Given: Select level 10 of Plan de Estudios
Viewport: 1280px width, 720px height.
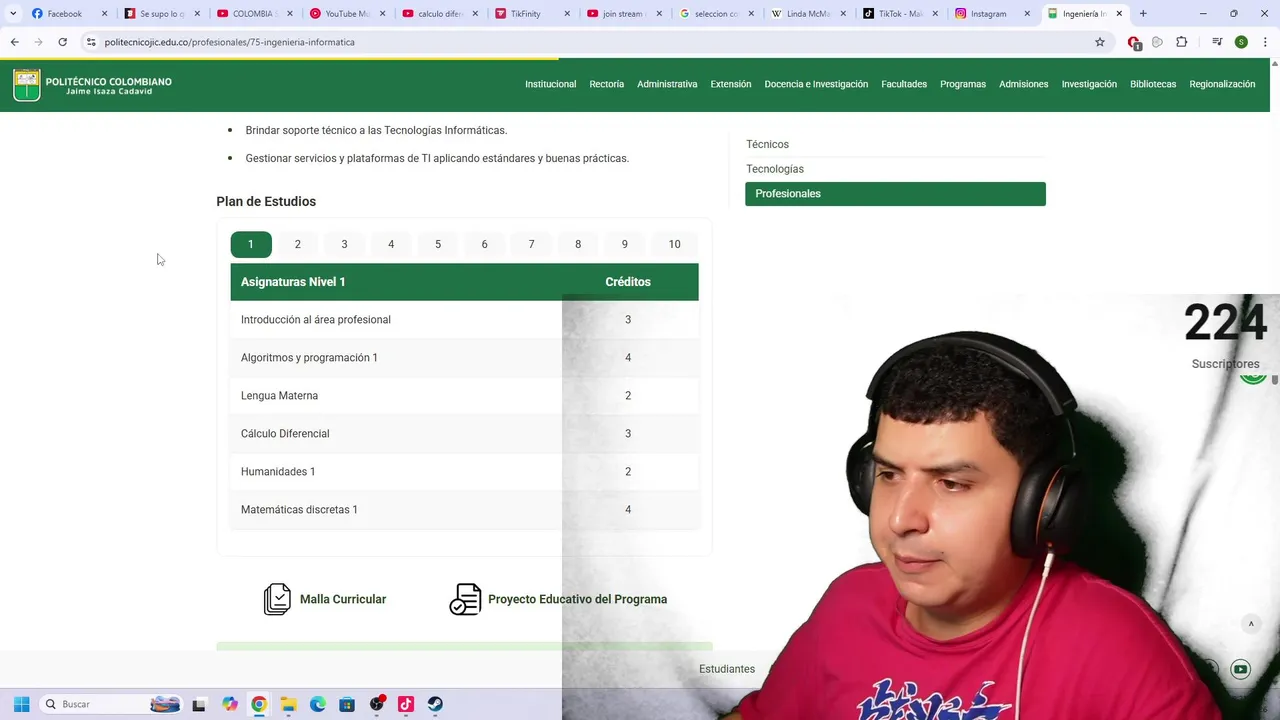Looking at the screenshot, I should point(674,244).
